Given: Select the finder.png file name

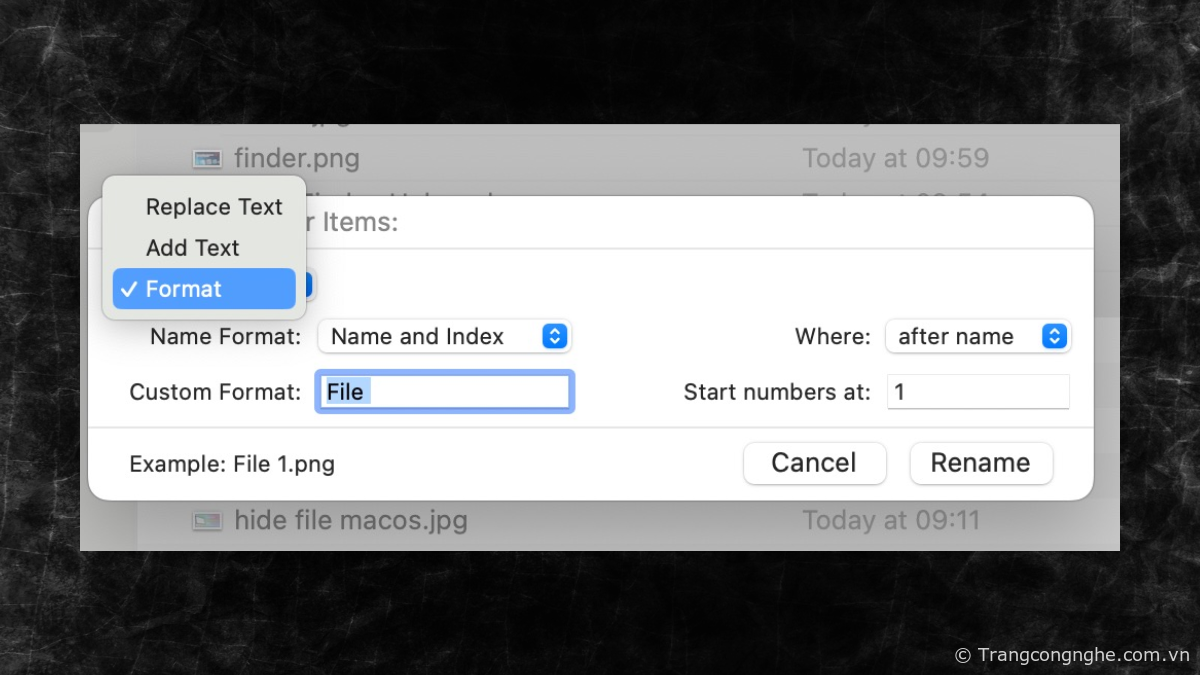Looking at the screenshot, I should click(296, 158).
